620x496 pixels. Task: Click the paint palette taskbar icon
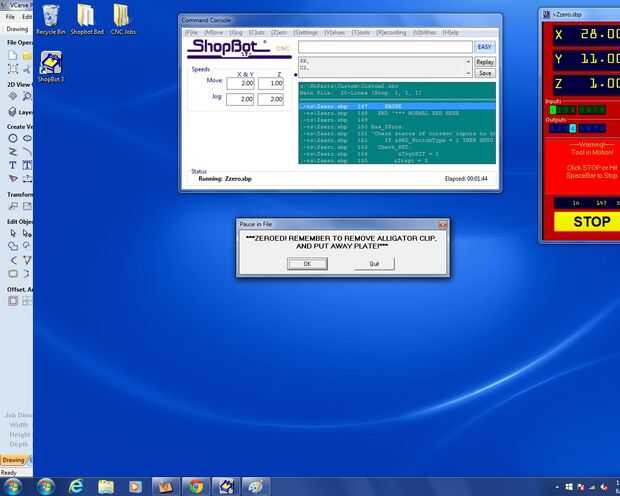(255, 487)
